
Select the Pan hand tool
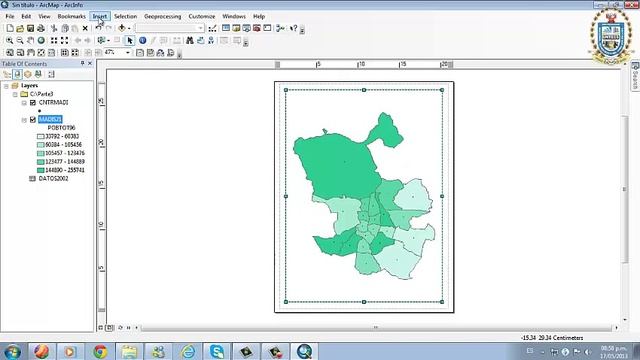(x=31, y=40)
